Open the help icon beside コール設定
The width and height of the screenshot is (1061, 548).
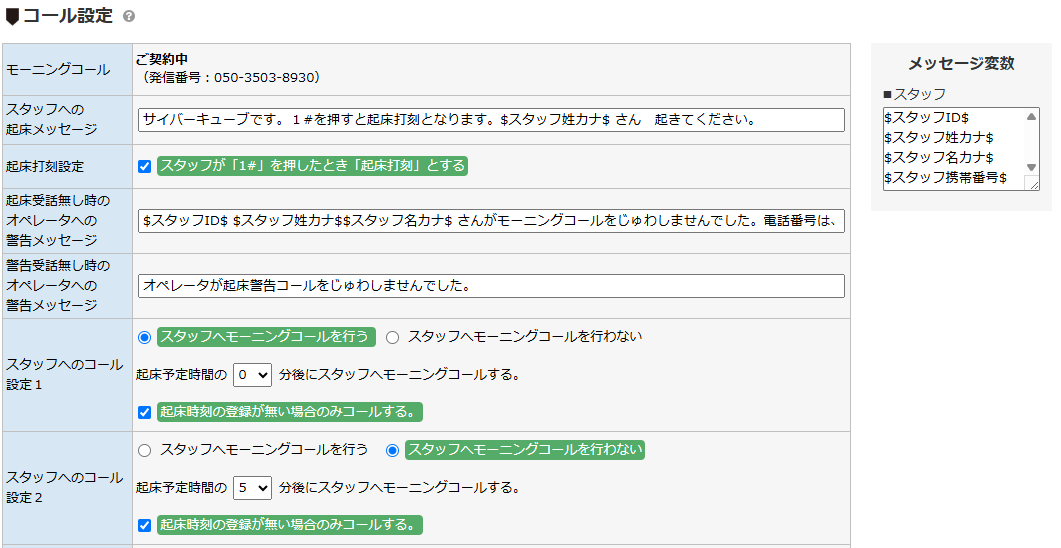(129, 16)
